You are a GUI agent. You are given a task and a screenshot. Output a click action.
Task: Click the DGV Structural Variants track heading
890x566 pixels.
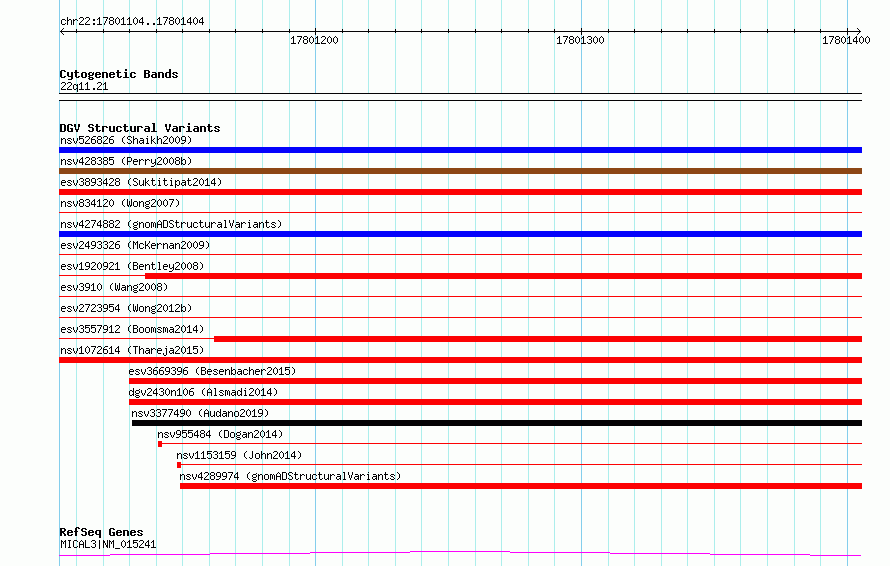coord(140,128)
